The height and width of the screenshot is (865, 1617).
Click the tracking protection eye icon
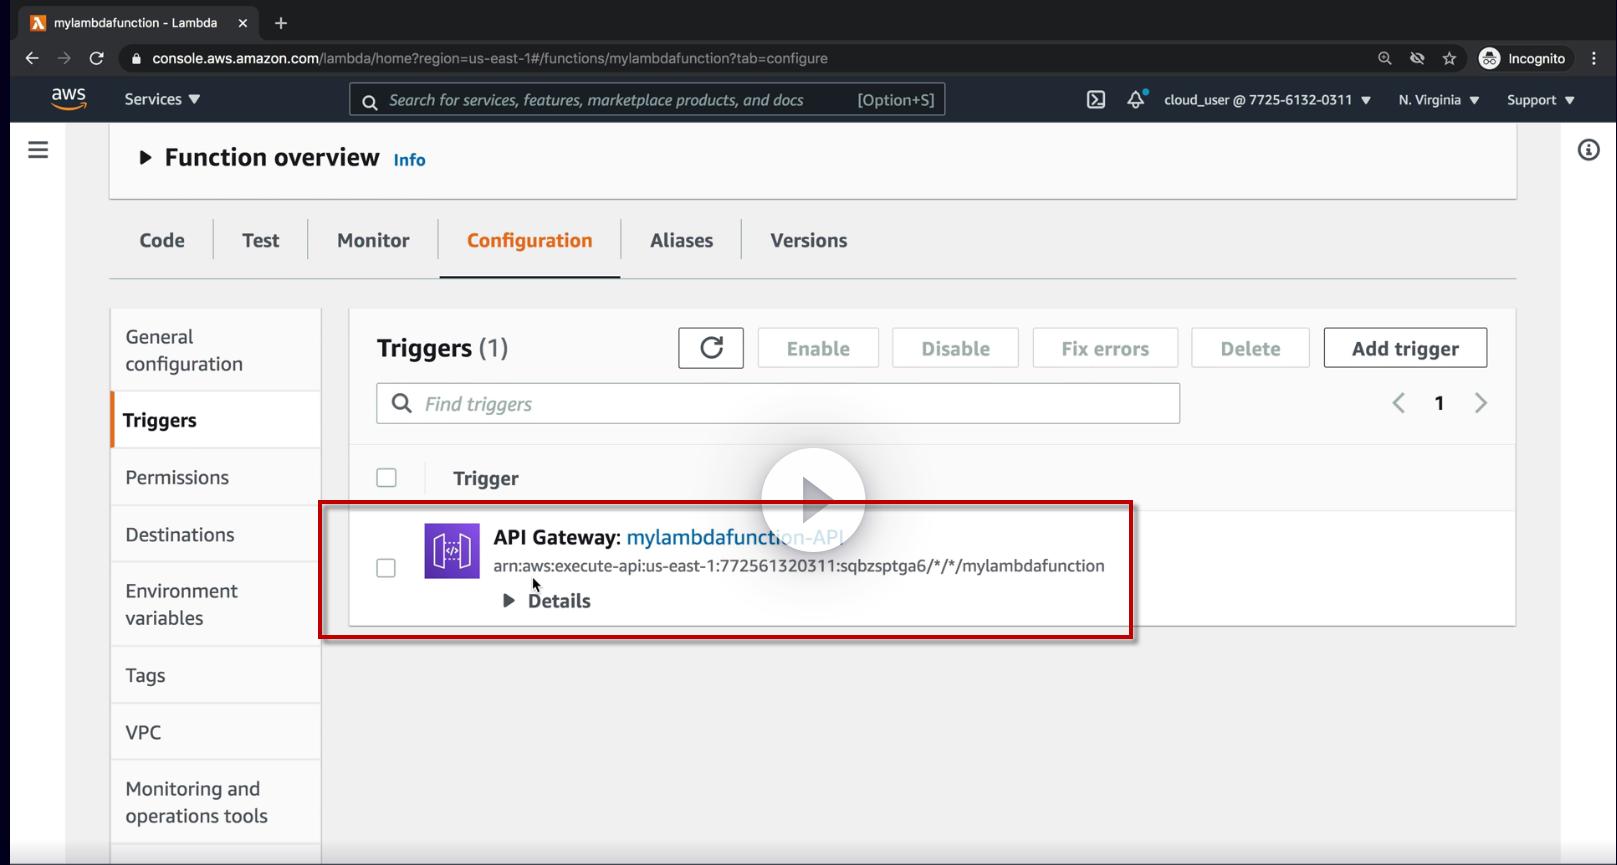tap(1417, 59)
